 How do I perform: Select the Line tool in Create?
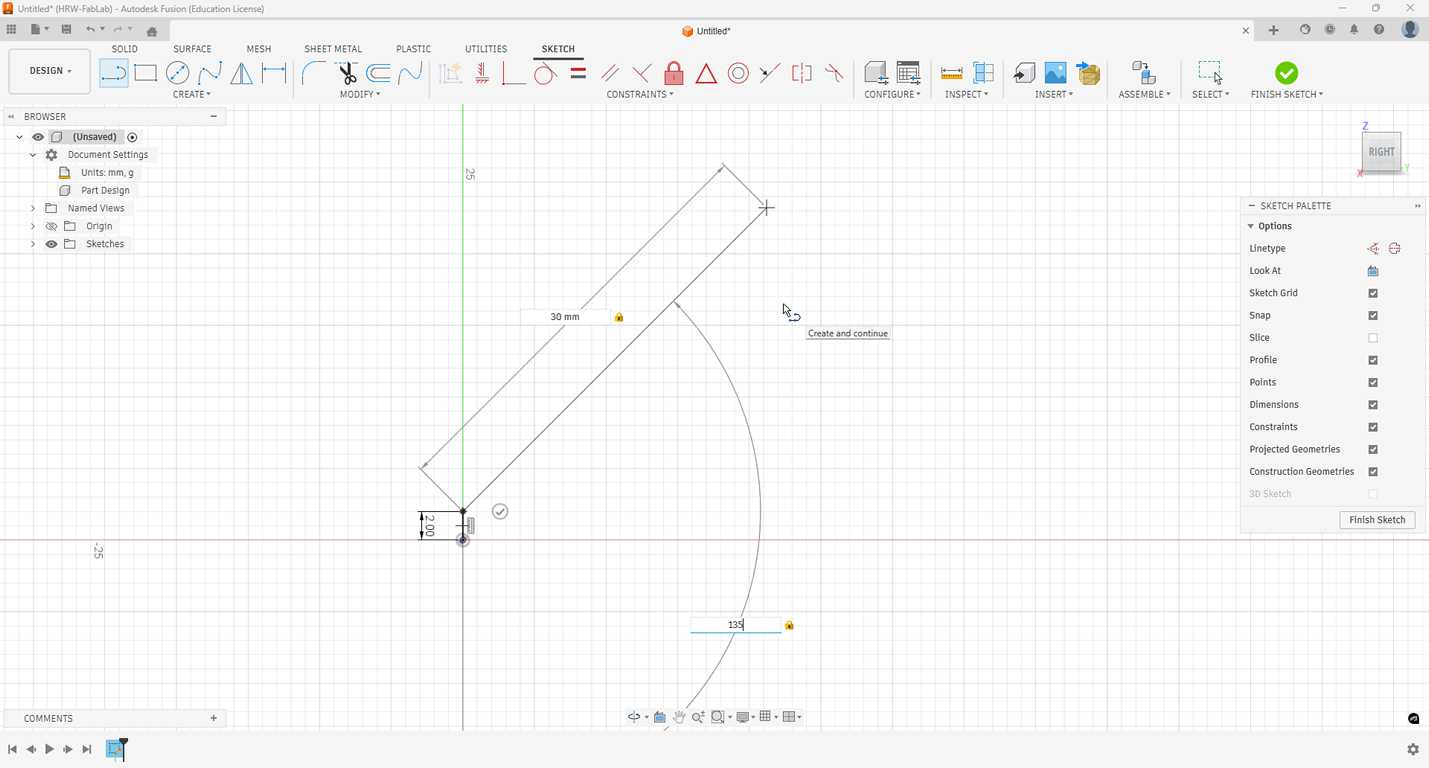click(114, 73)
